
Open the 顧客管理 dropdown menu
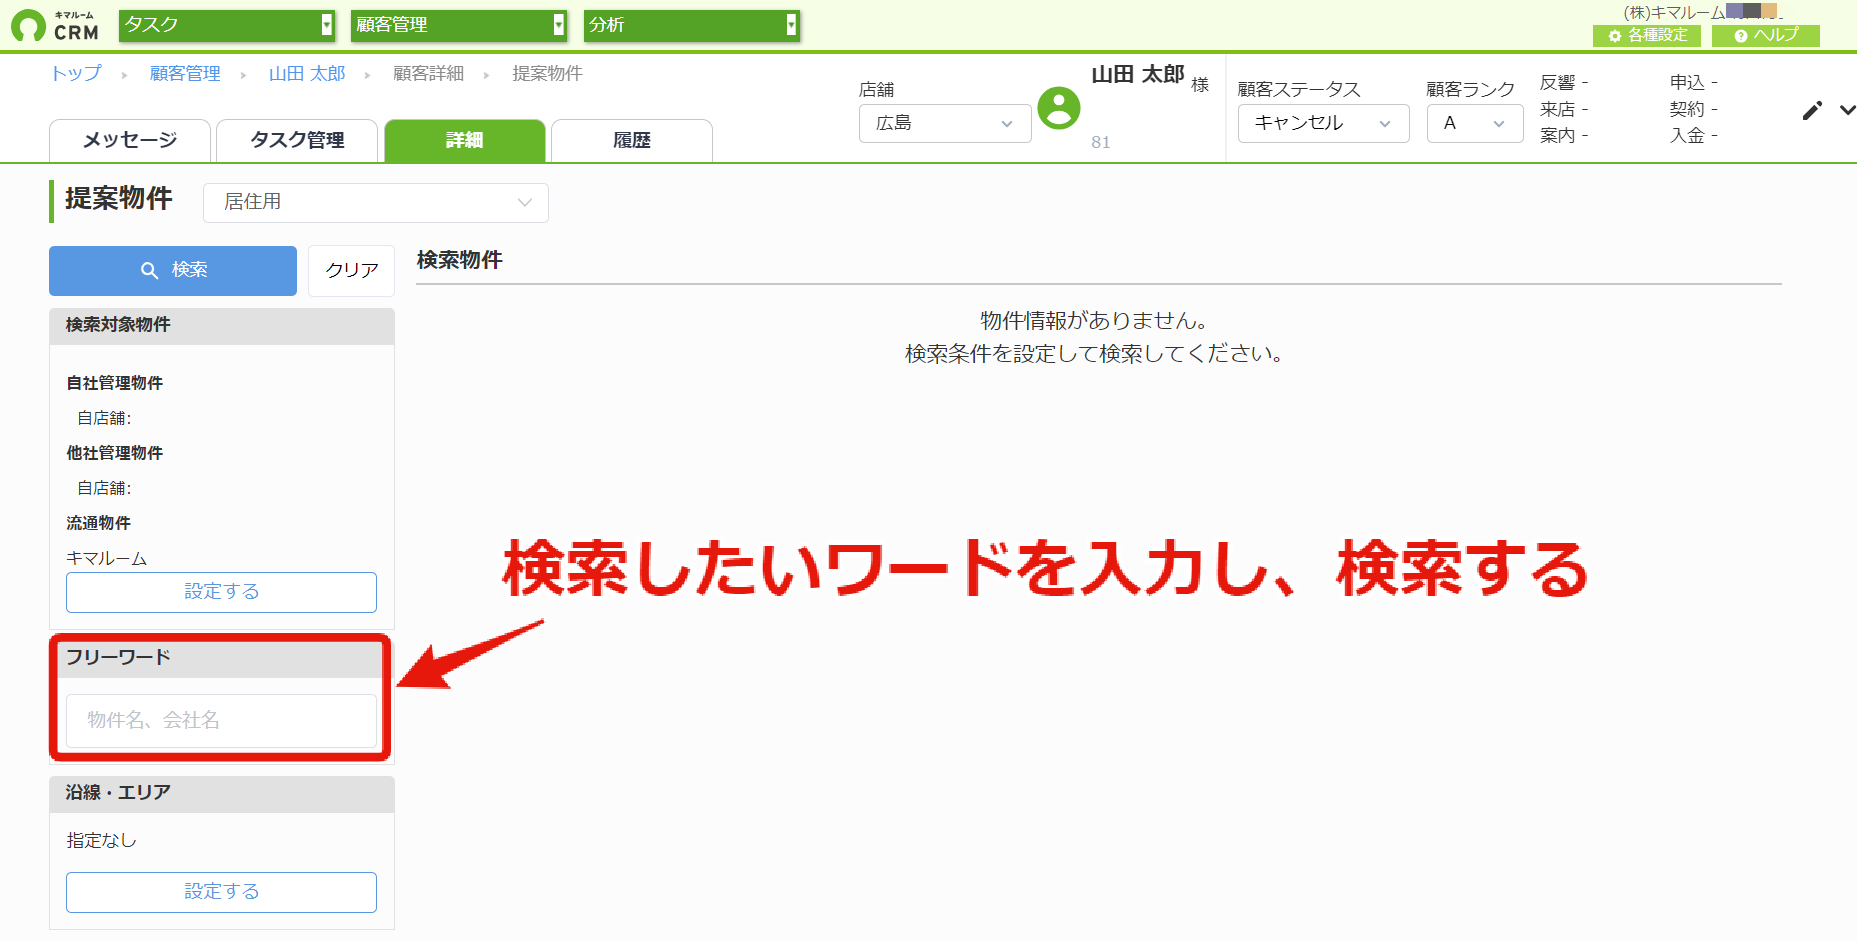point(459,25)
